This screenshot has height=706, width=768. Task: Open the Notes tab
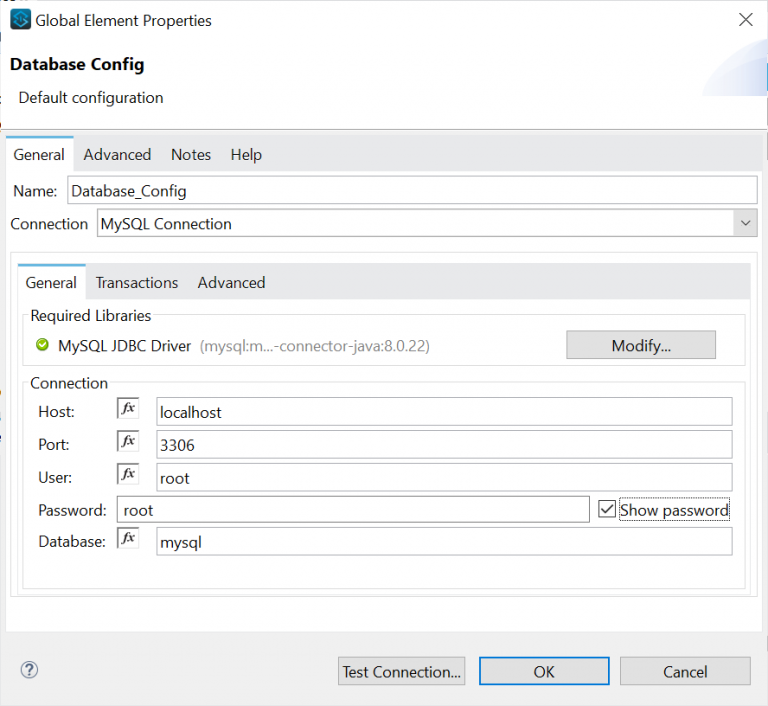190,154
